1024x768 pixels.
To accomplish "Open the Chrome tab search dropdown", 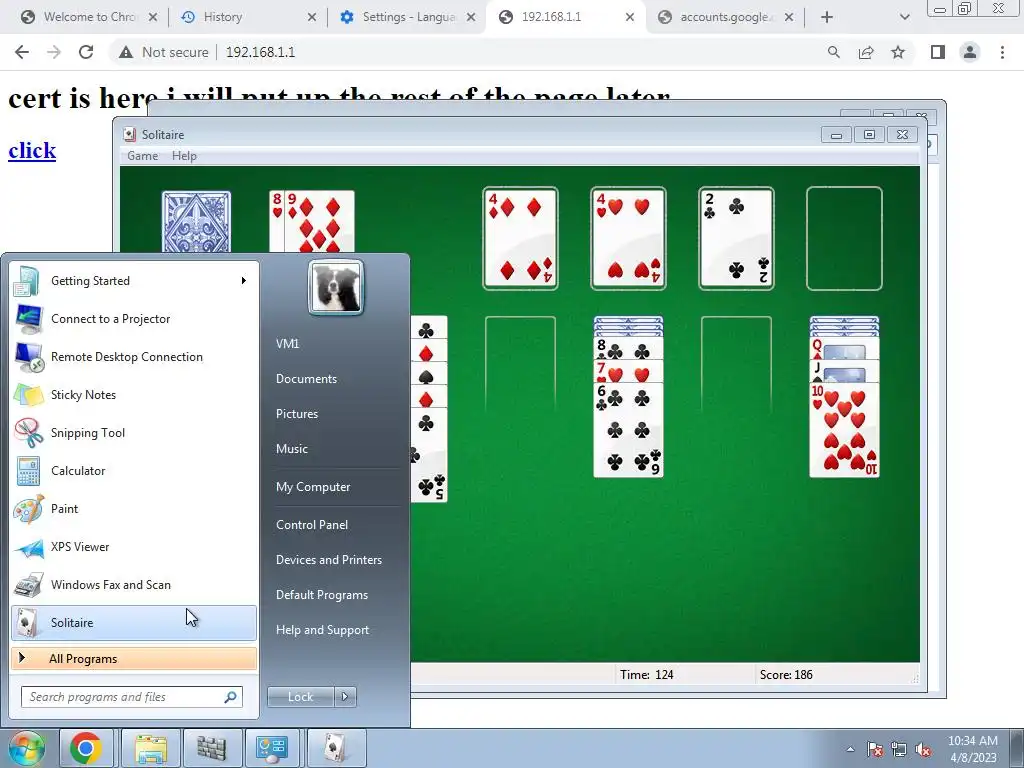I will click(x=904, y=17).
